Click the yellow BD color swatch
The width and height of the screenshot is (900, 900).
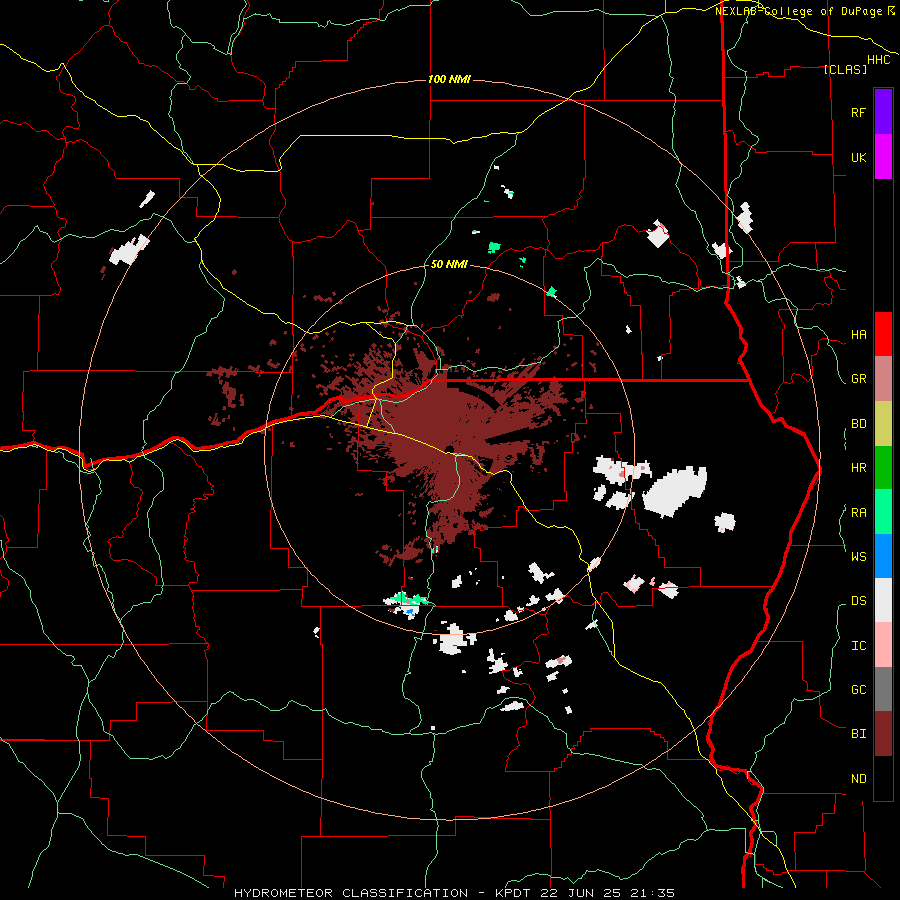(x=883, y=424)
